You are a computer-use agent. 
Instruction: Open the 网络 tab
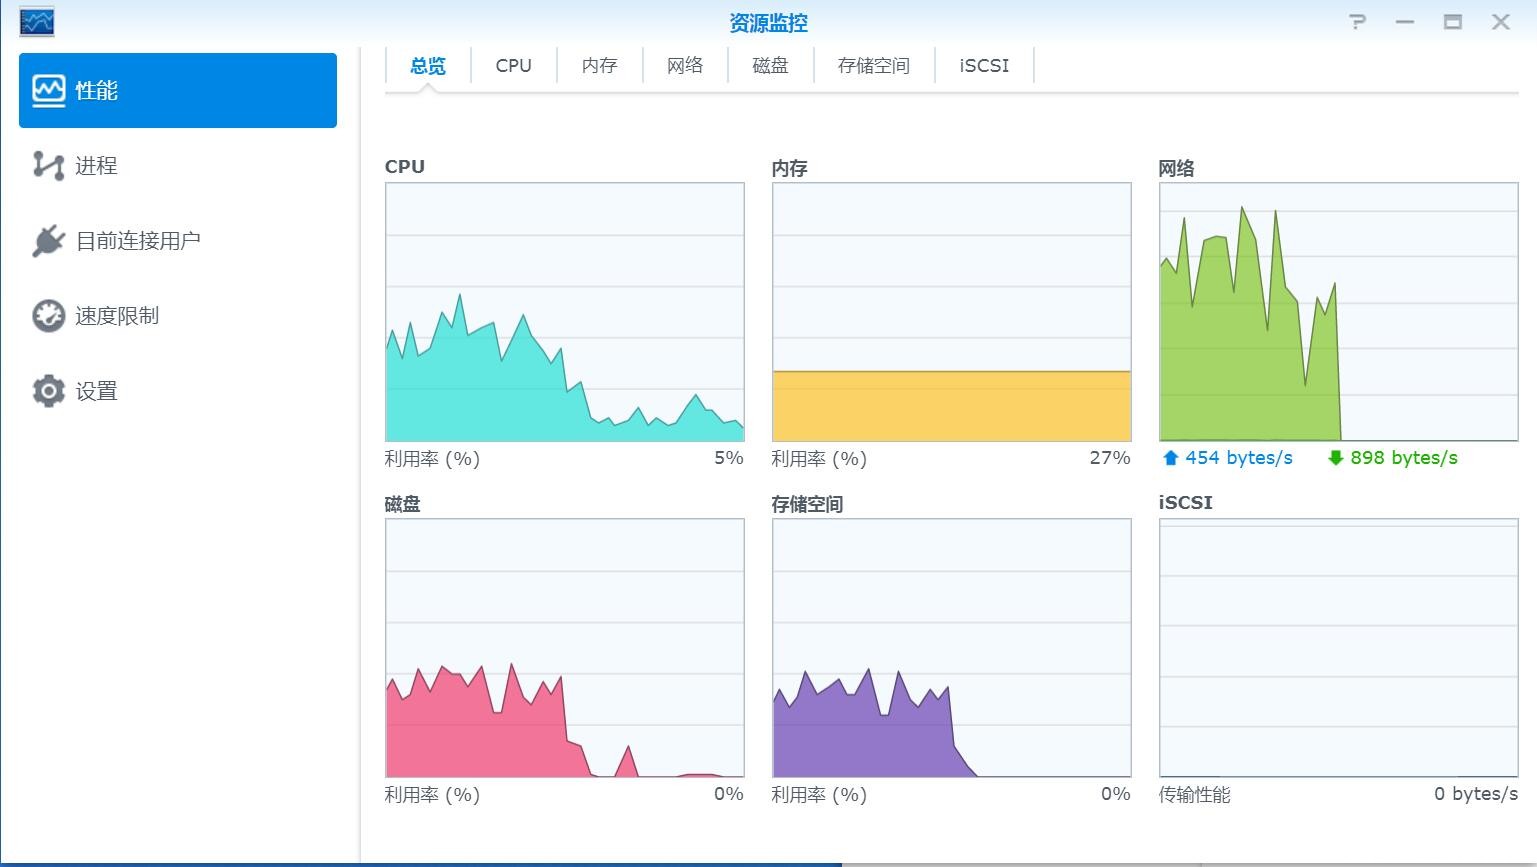(x=685, y=66)
